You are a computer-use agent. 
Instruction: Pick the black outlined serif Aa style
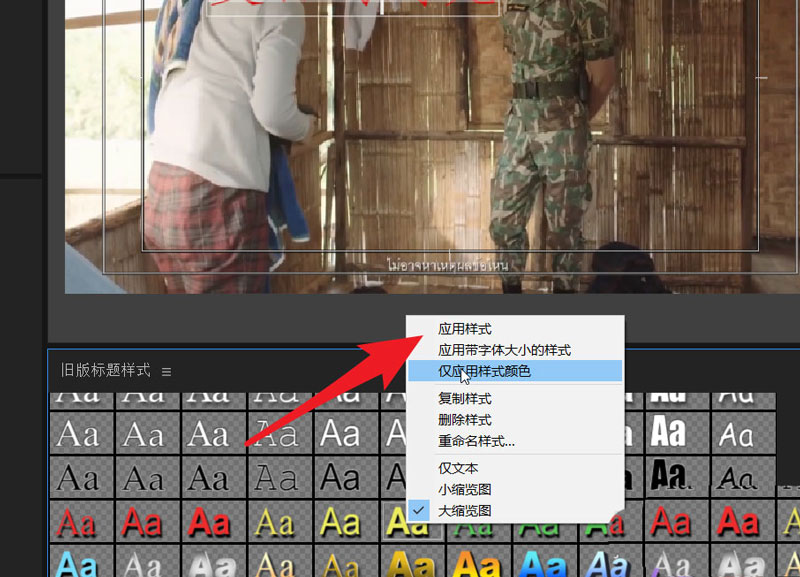[x=280, y=478]
